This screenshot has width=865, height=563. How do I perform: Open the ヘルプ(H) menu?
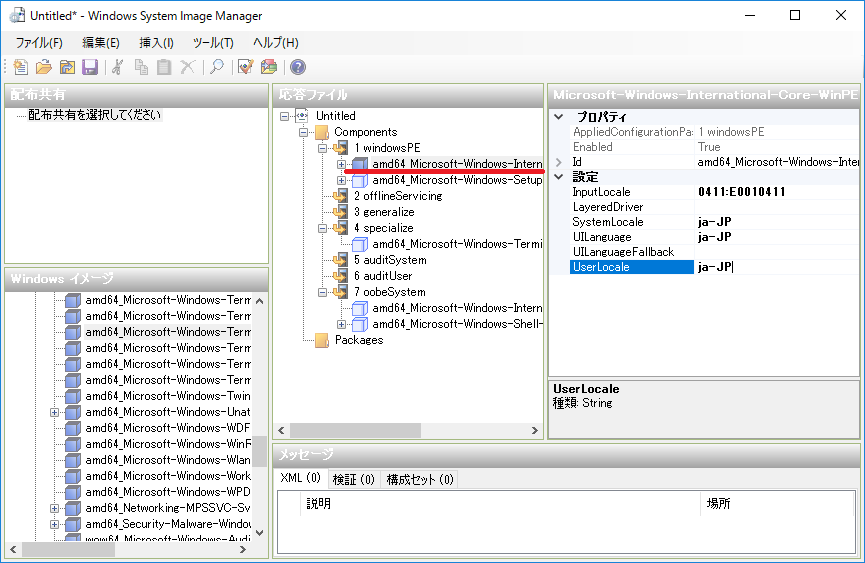(x=275, y=42)
